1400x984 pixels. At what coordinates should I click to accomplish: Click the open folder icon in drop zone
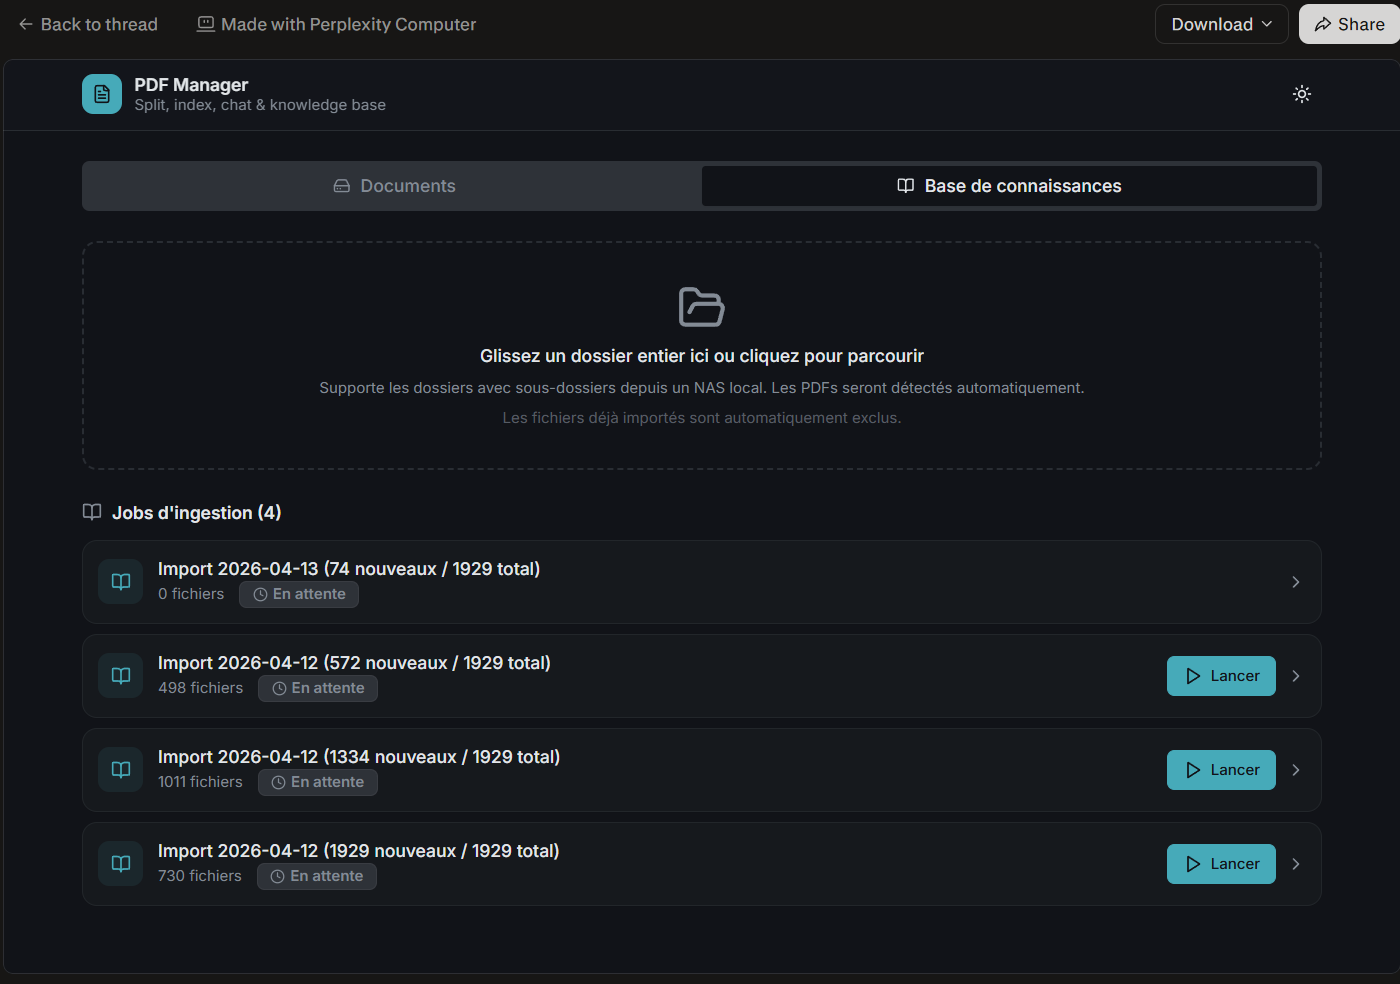pos(701,307)
